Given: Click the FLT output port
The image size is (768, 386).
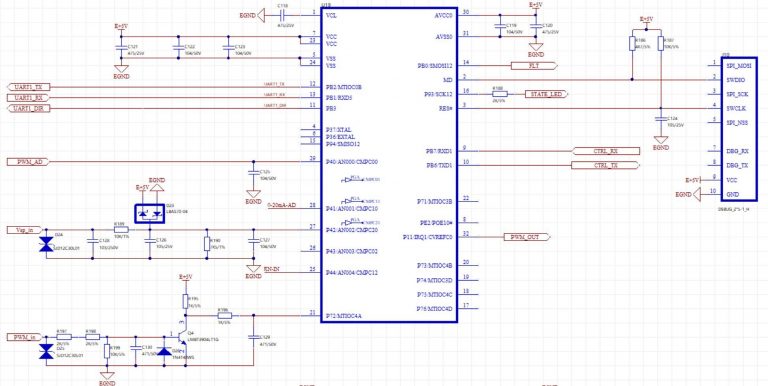Looking at the screenshot, I should point(534,66).
